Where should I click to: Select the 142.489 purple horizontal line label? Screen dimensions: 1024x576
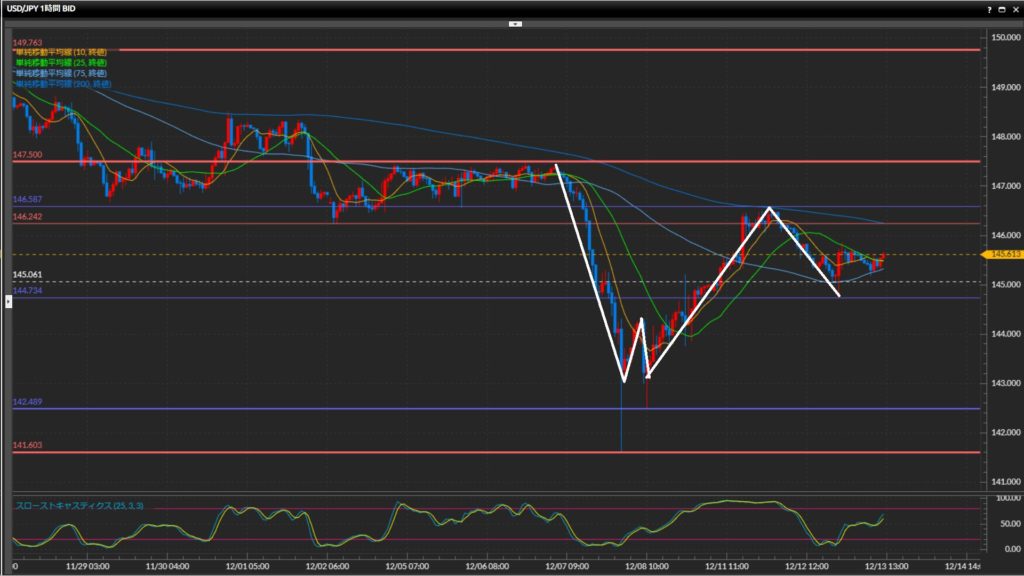click(x=27, y=401)
